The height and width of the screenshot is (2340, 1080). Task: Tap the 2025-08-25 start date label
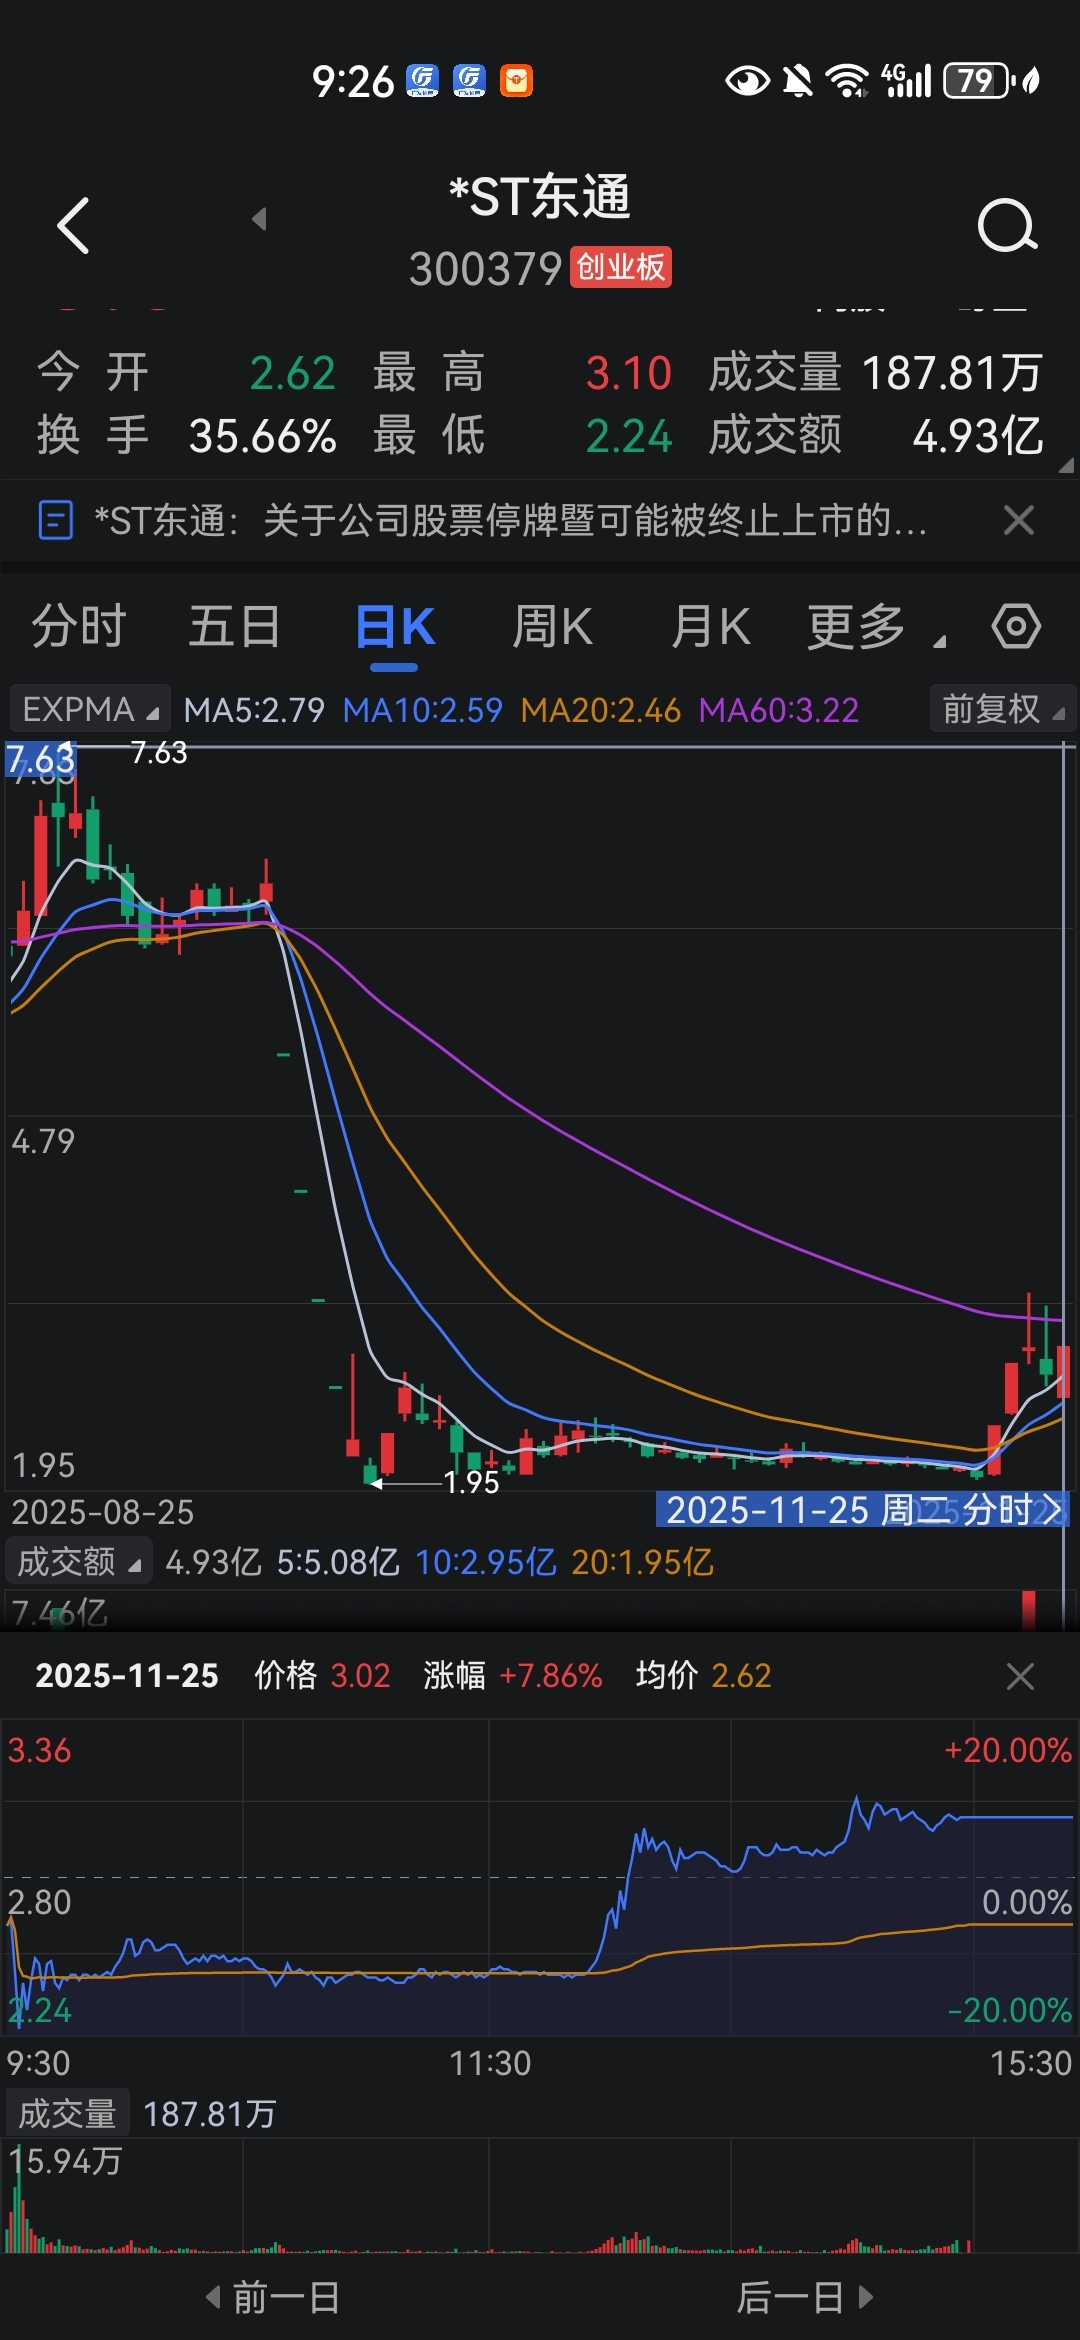click(x=102, y=1512)
